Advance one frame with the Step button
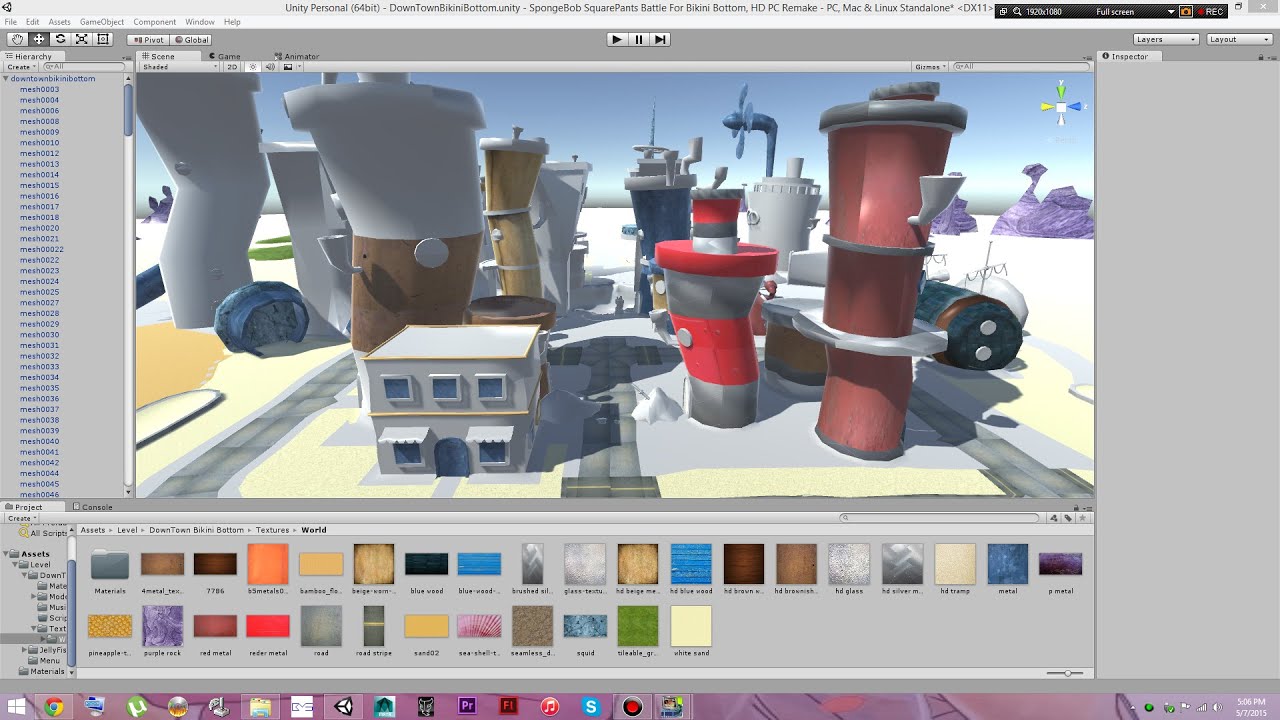1280x720 pixels. (x=659, y=39)
